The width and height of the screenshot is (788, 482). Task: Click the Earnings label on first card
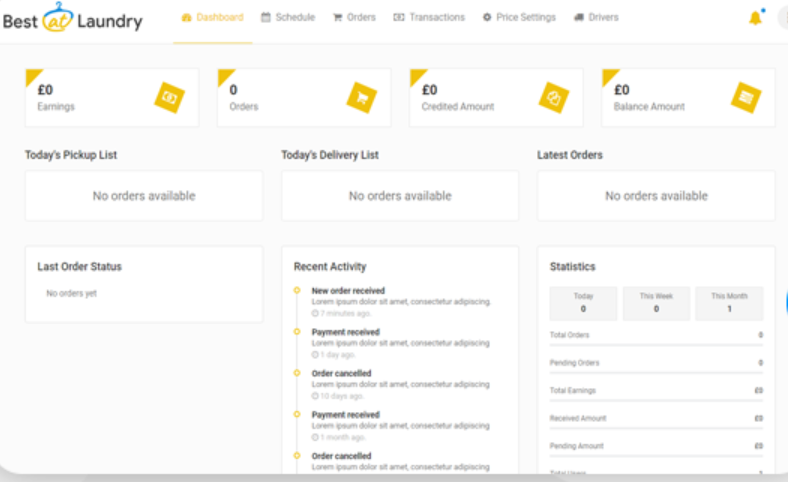click(56, 107)
